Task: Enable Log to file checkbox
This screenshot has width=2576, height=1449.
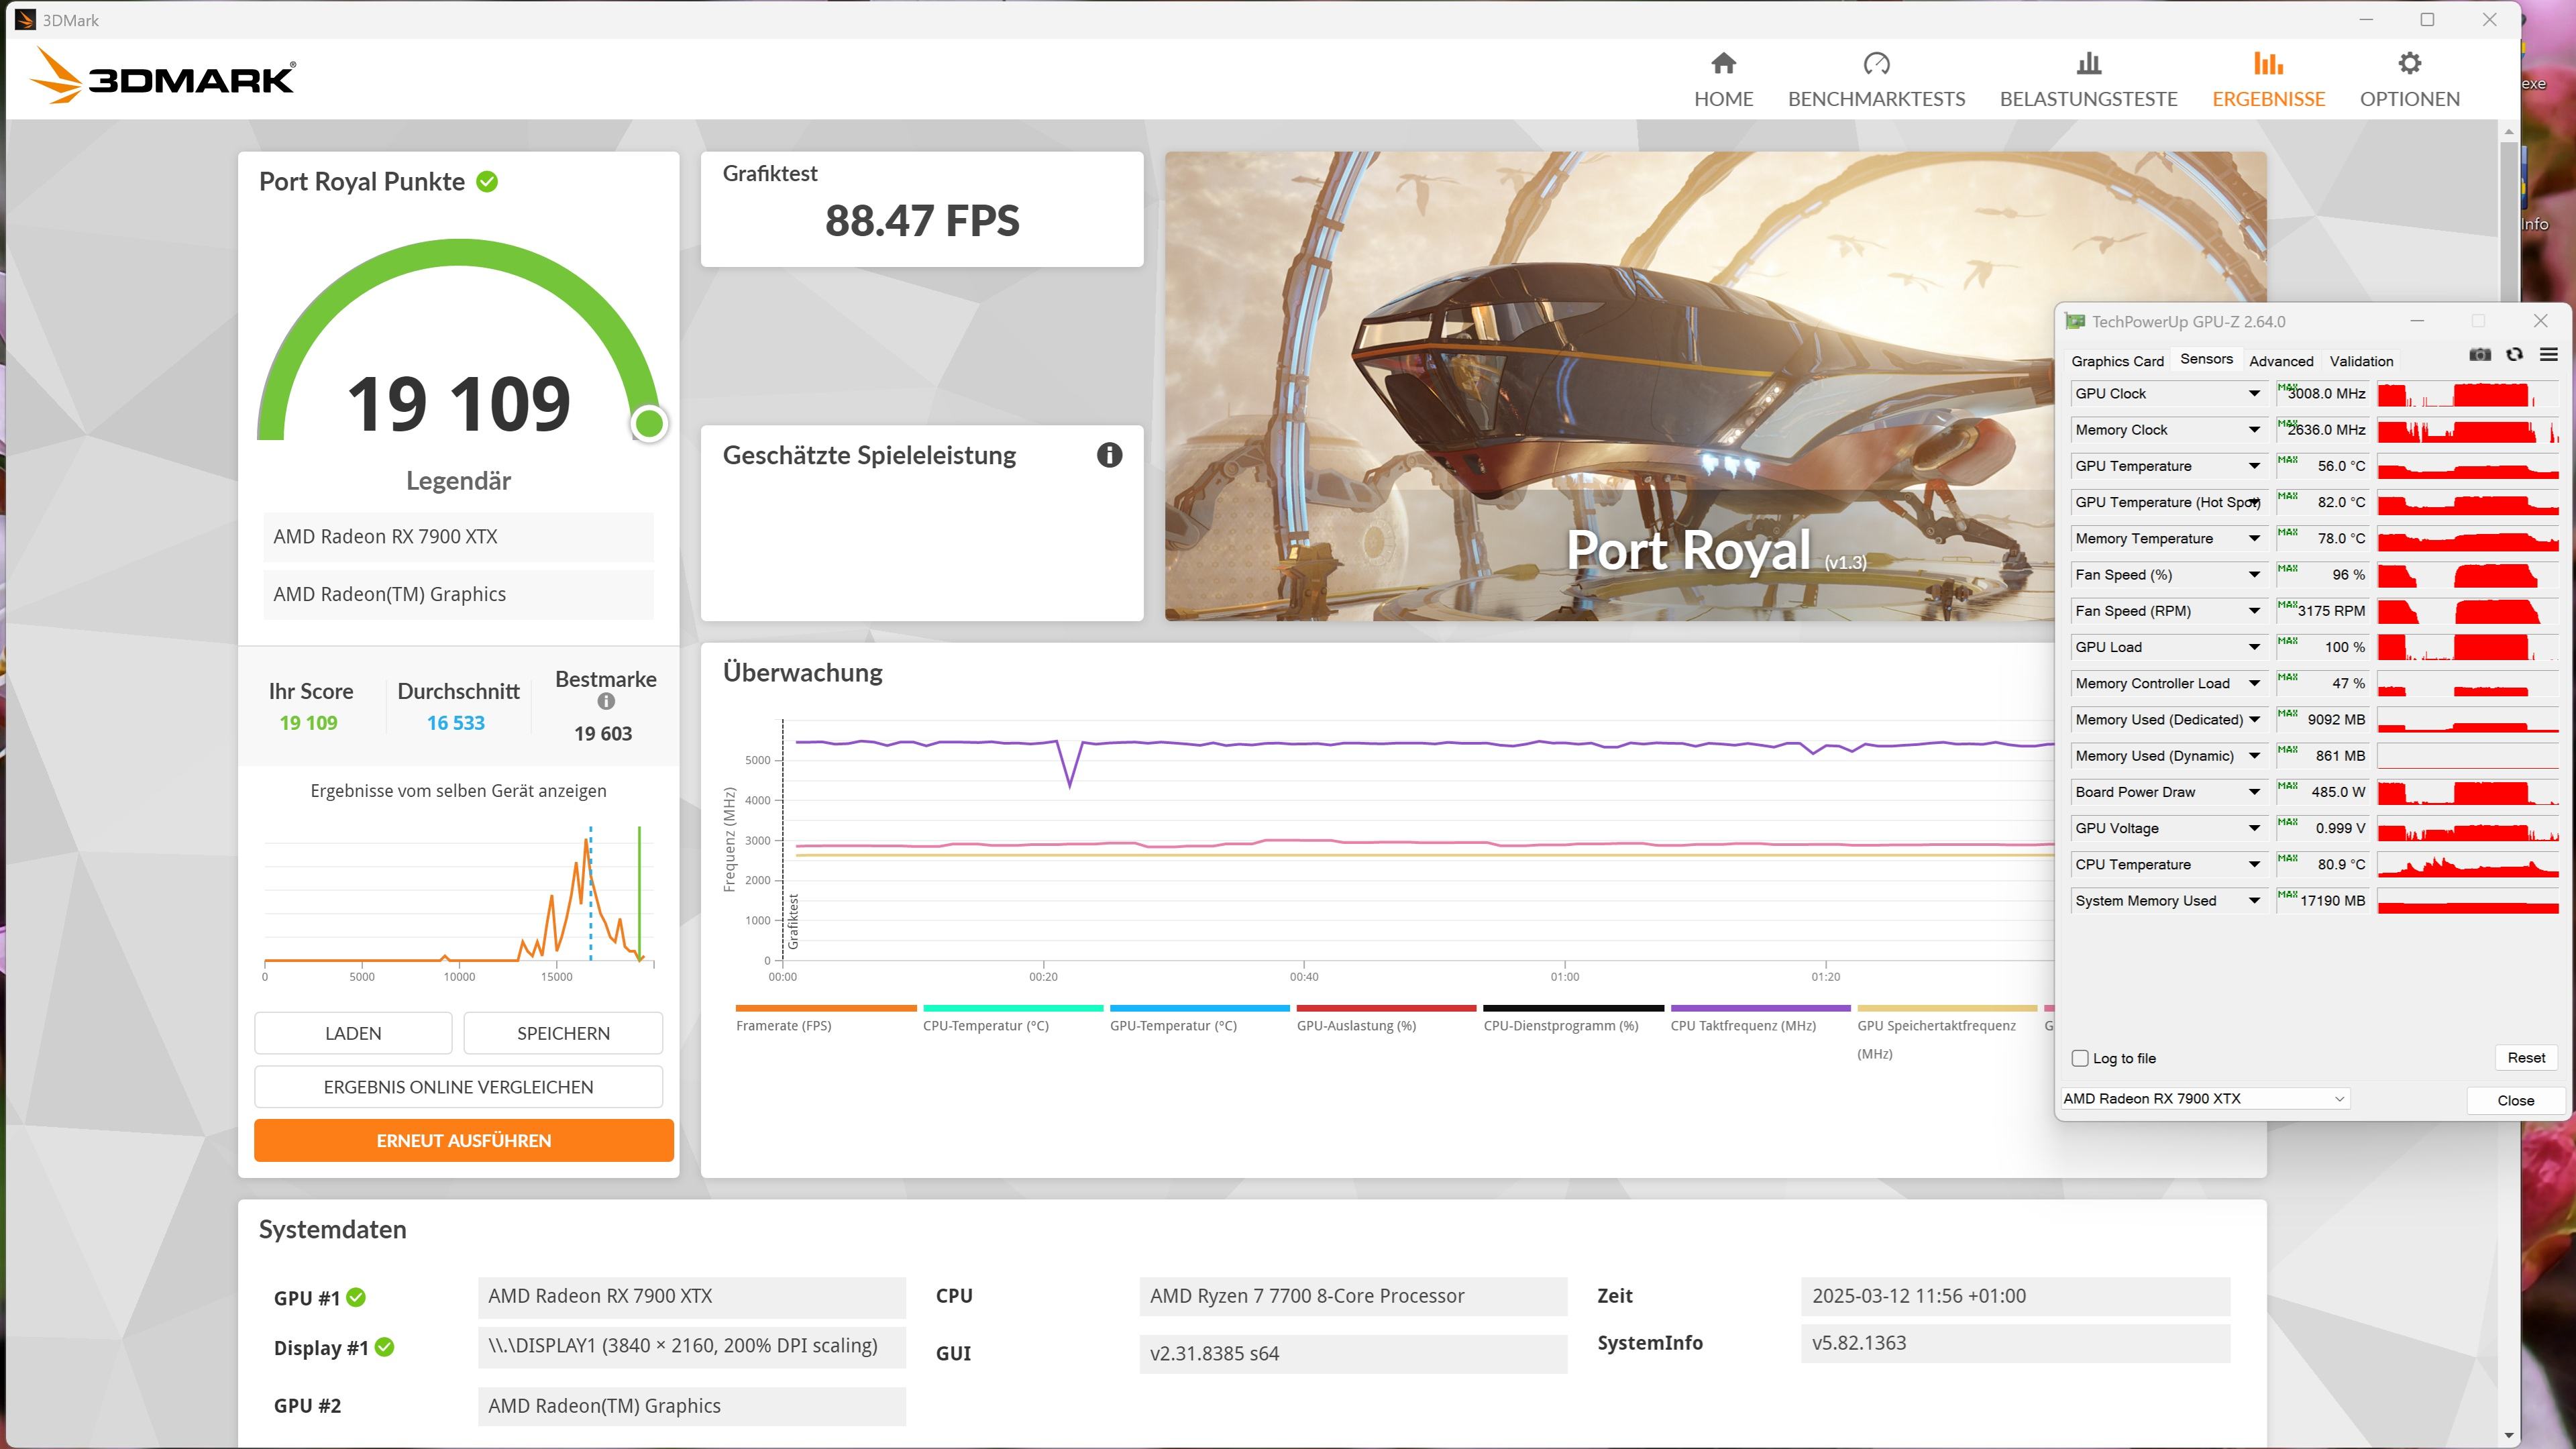Action: [2081, 1058]
